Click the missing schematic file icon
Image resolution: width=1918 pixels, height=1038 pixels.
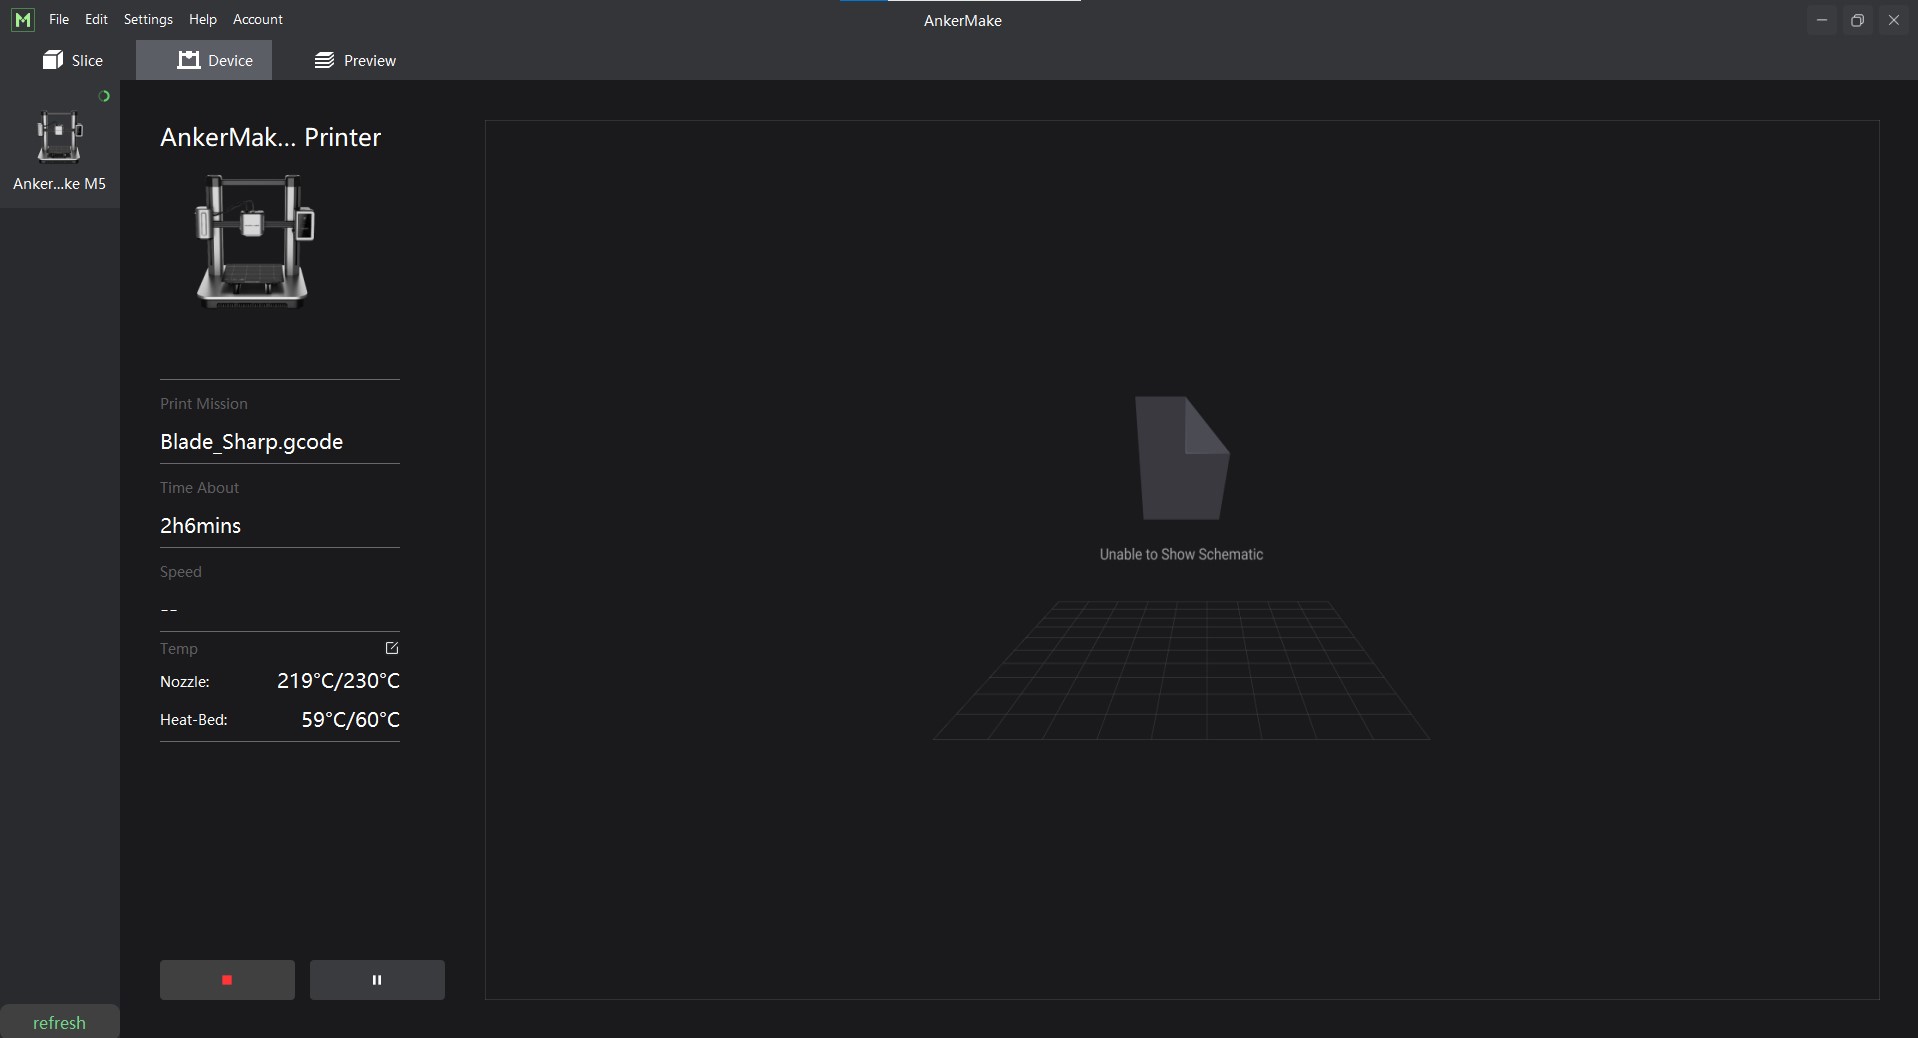(x=1182, y=458)
